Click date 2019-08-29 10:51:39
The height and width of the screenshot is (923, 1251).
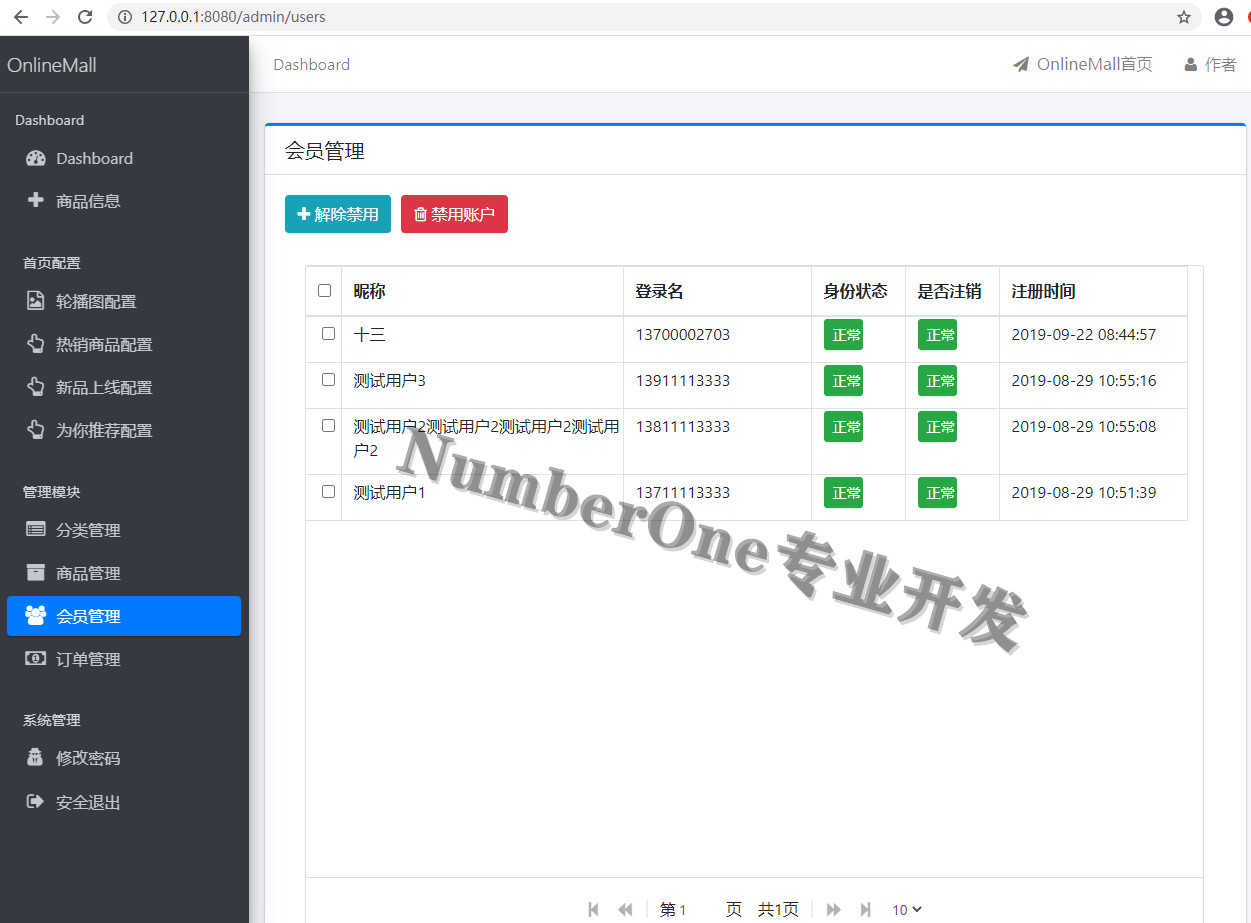point(1084,492)
